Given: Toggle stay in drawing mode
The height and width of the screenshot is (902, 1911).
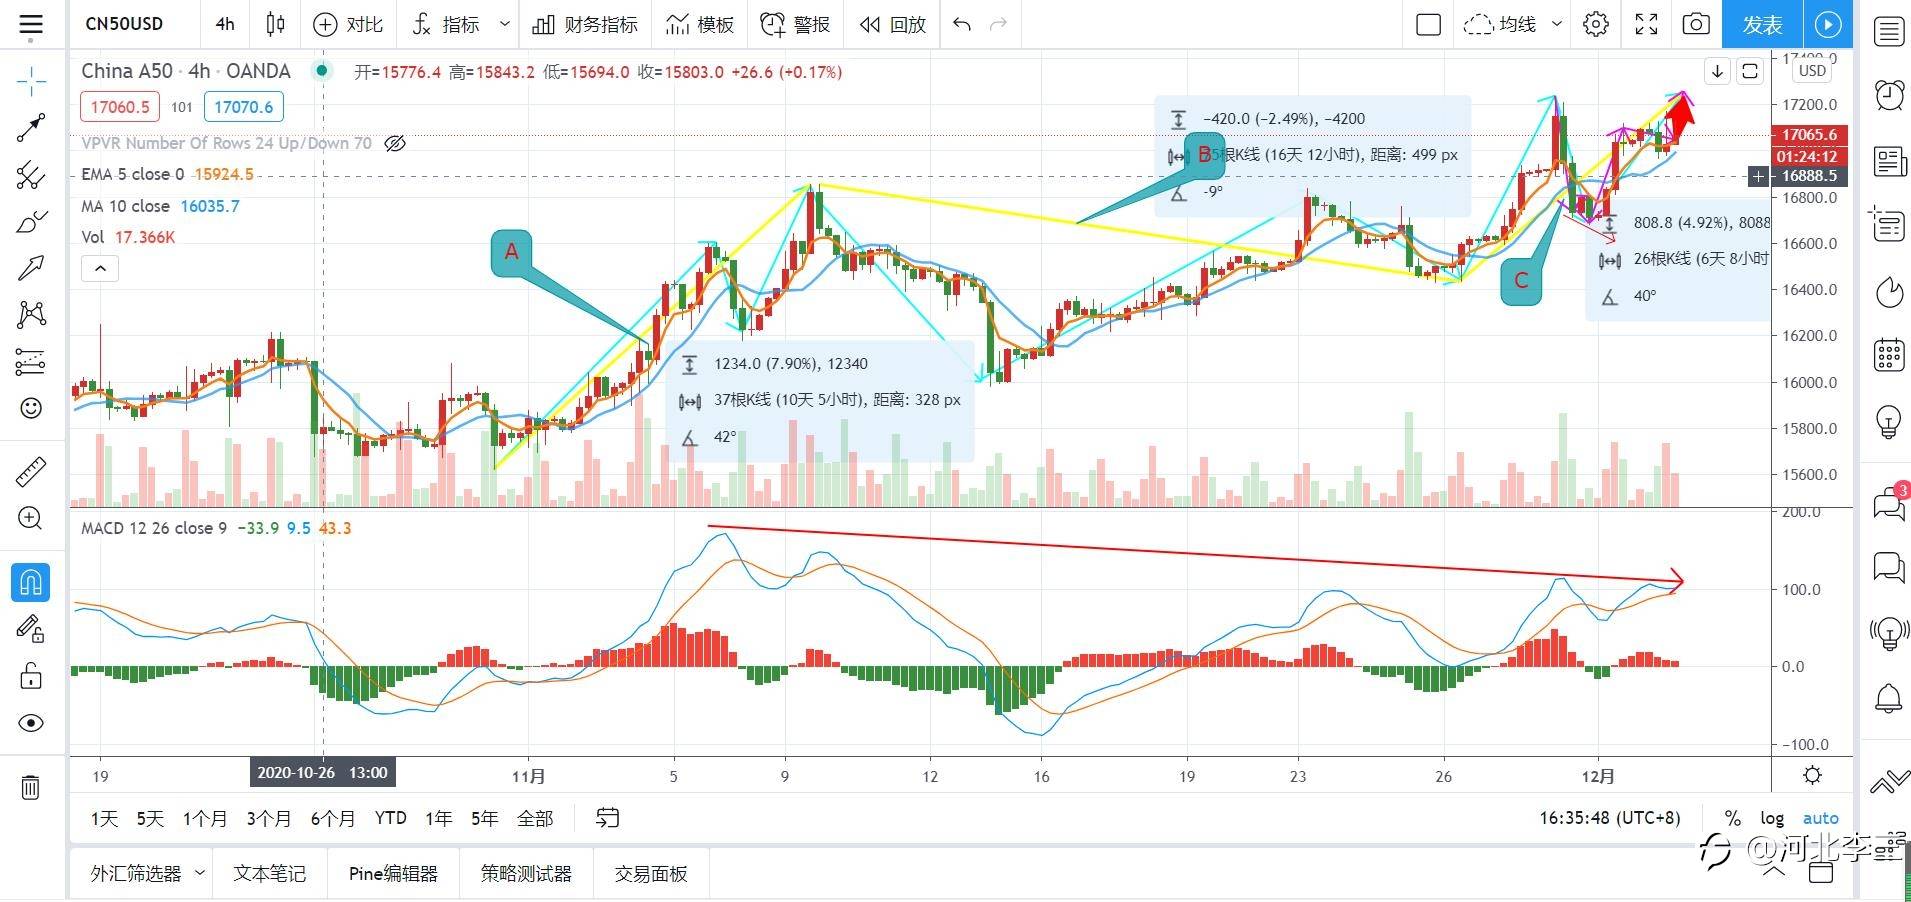Looking at the screenshot, I should pos(31,628).
